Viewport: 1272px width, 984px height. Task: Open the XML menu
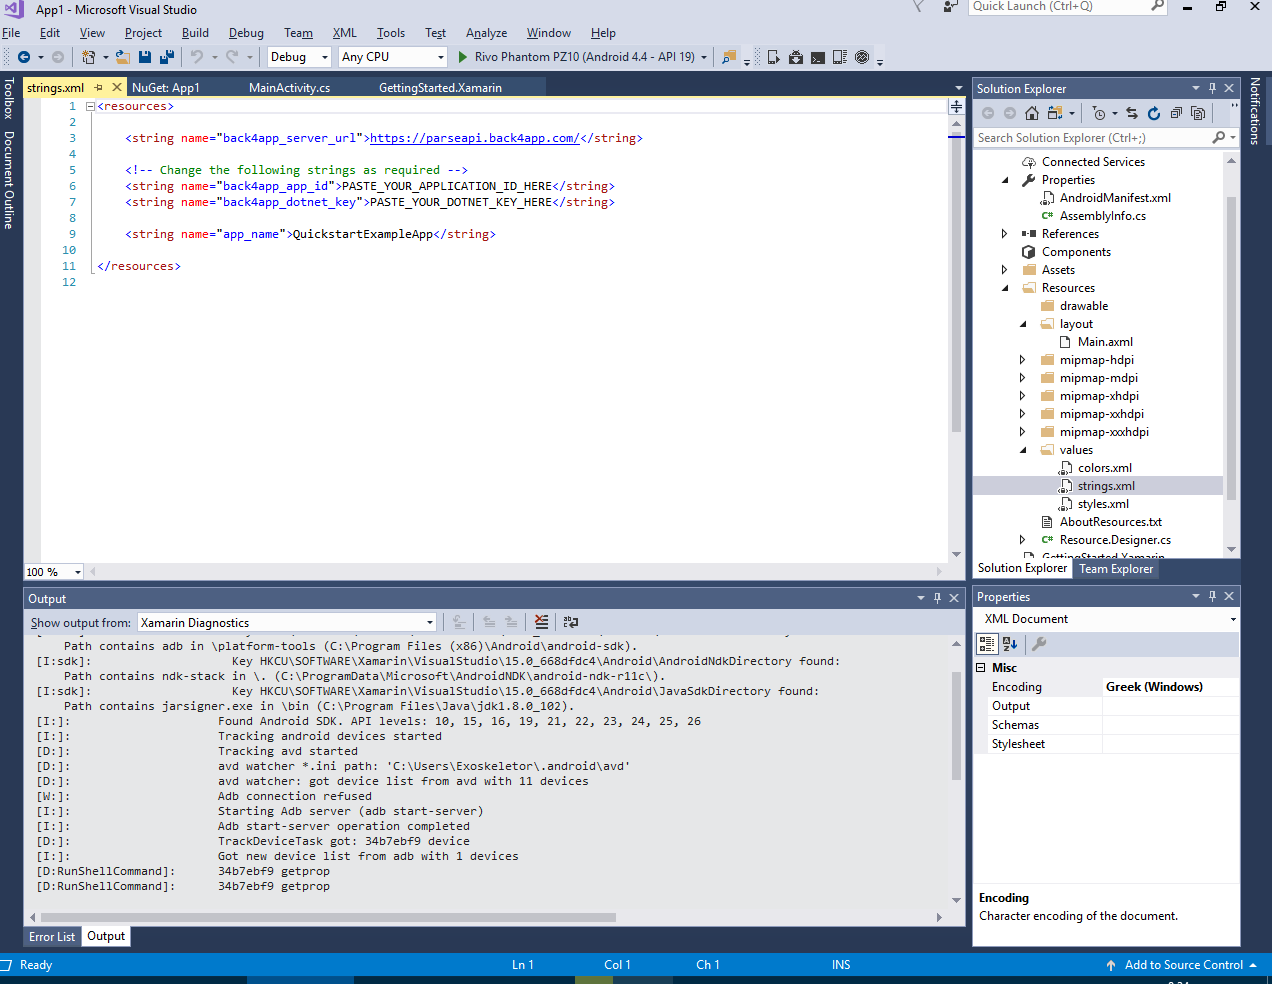coord(345,33)
